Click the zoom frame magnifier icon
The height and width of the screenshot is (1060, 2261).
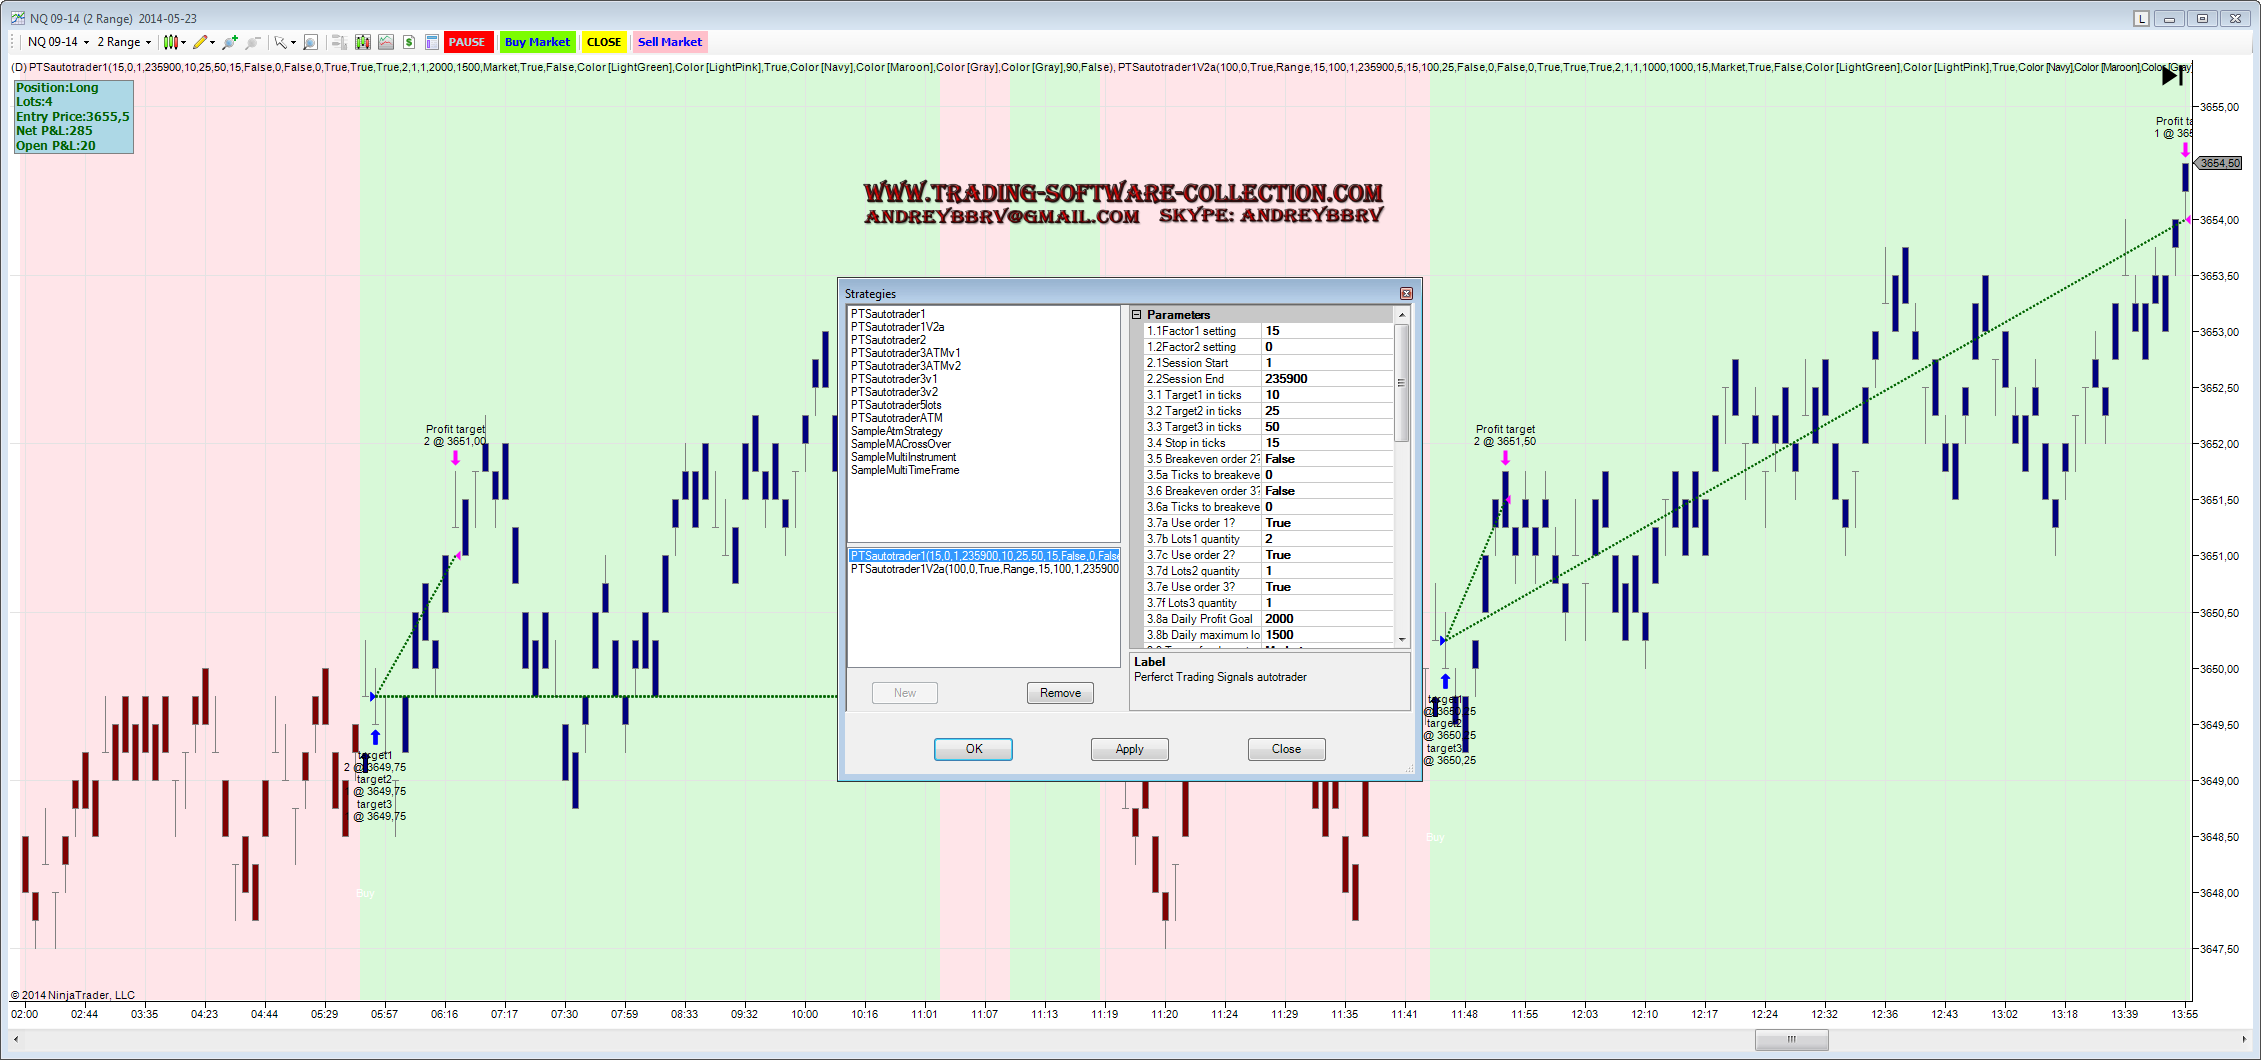click(311, 42)
